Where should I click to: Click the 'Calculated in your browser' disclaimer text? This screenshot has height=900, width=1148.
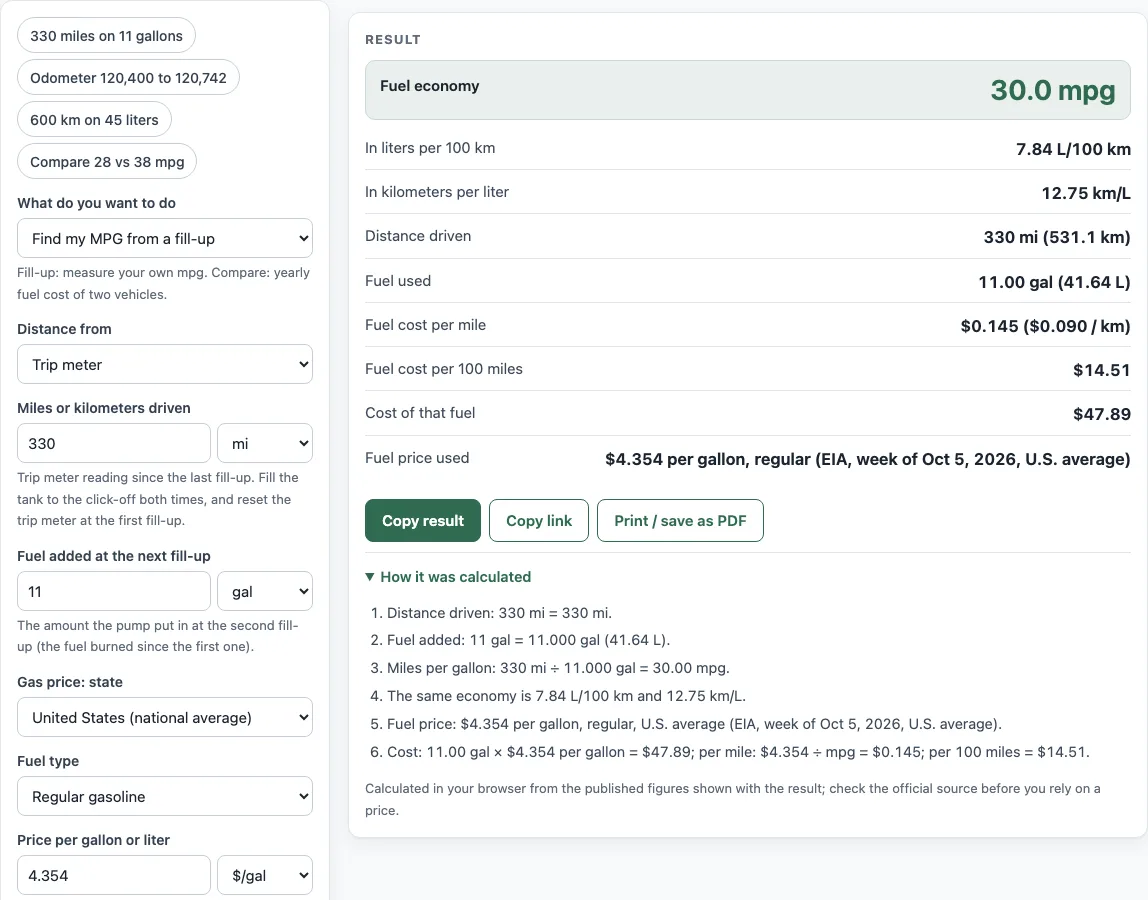click(733, 800)
